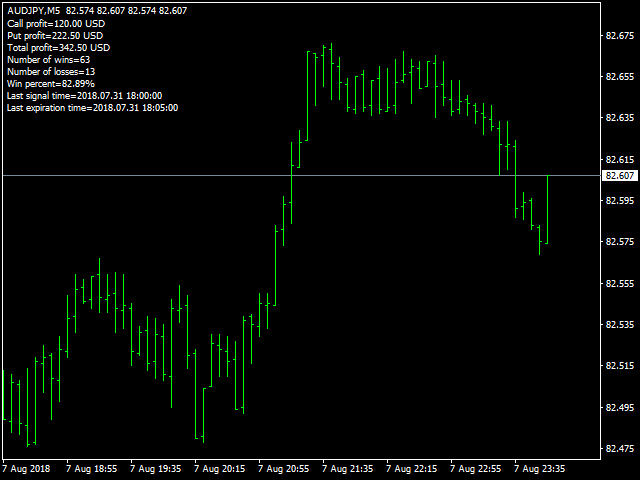Click the Last expiration time label
Viewport: 640px width, 480px height.
92,108
